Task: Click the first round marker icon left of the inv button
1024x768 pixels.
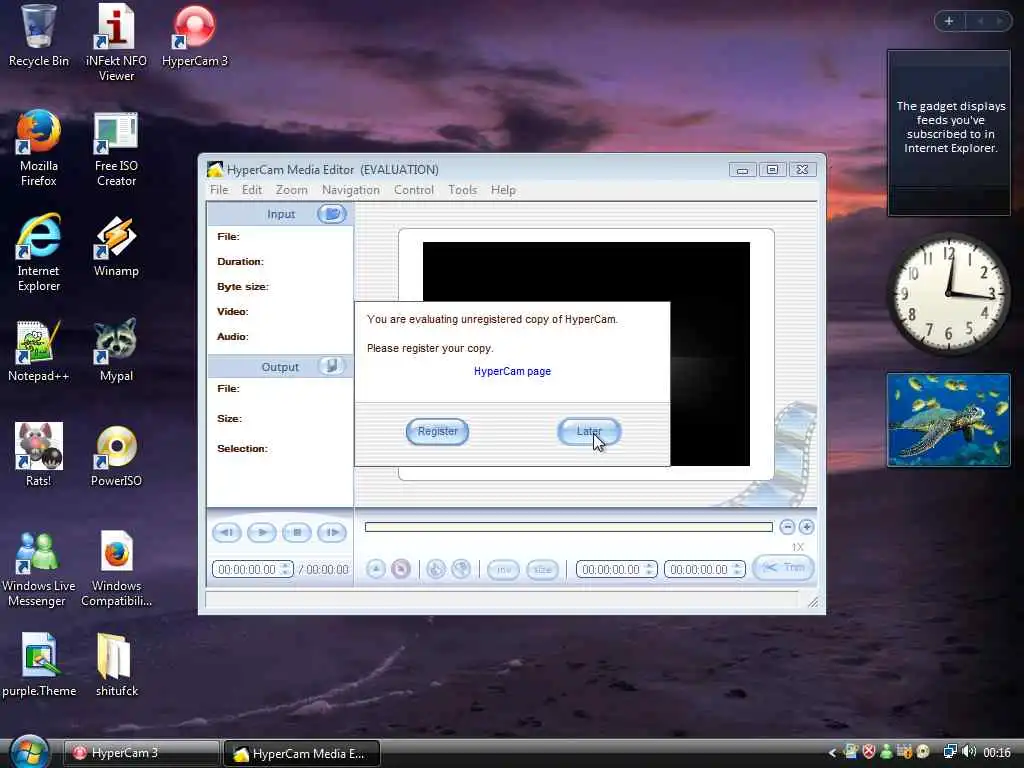Action: pos(436,569)
